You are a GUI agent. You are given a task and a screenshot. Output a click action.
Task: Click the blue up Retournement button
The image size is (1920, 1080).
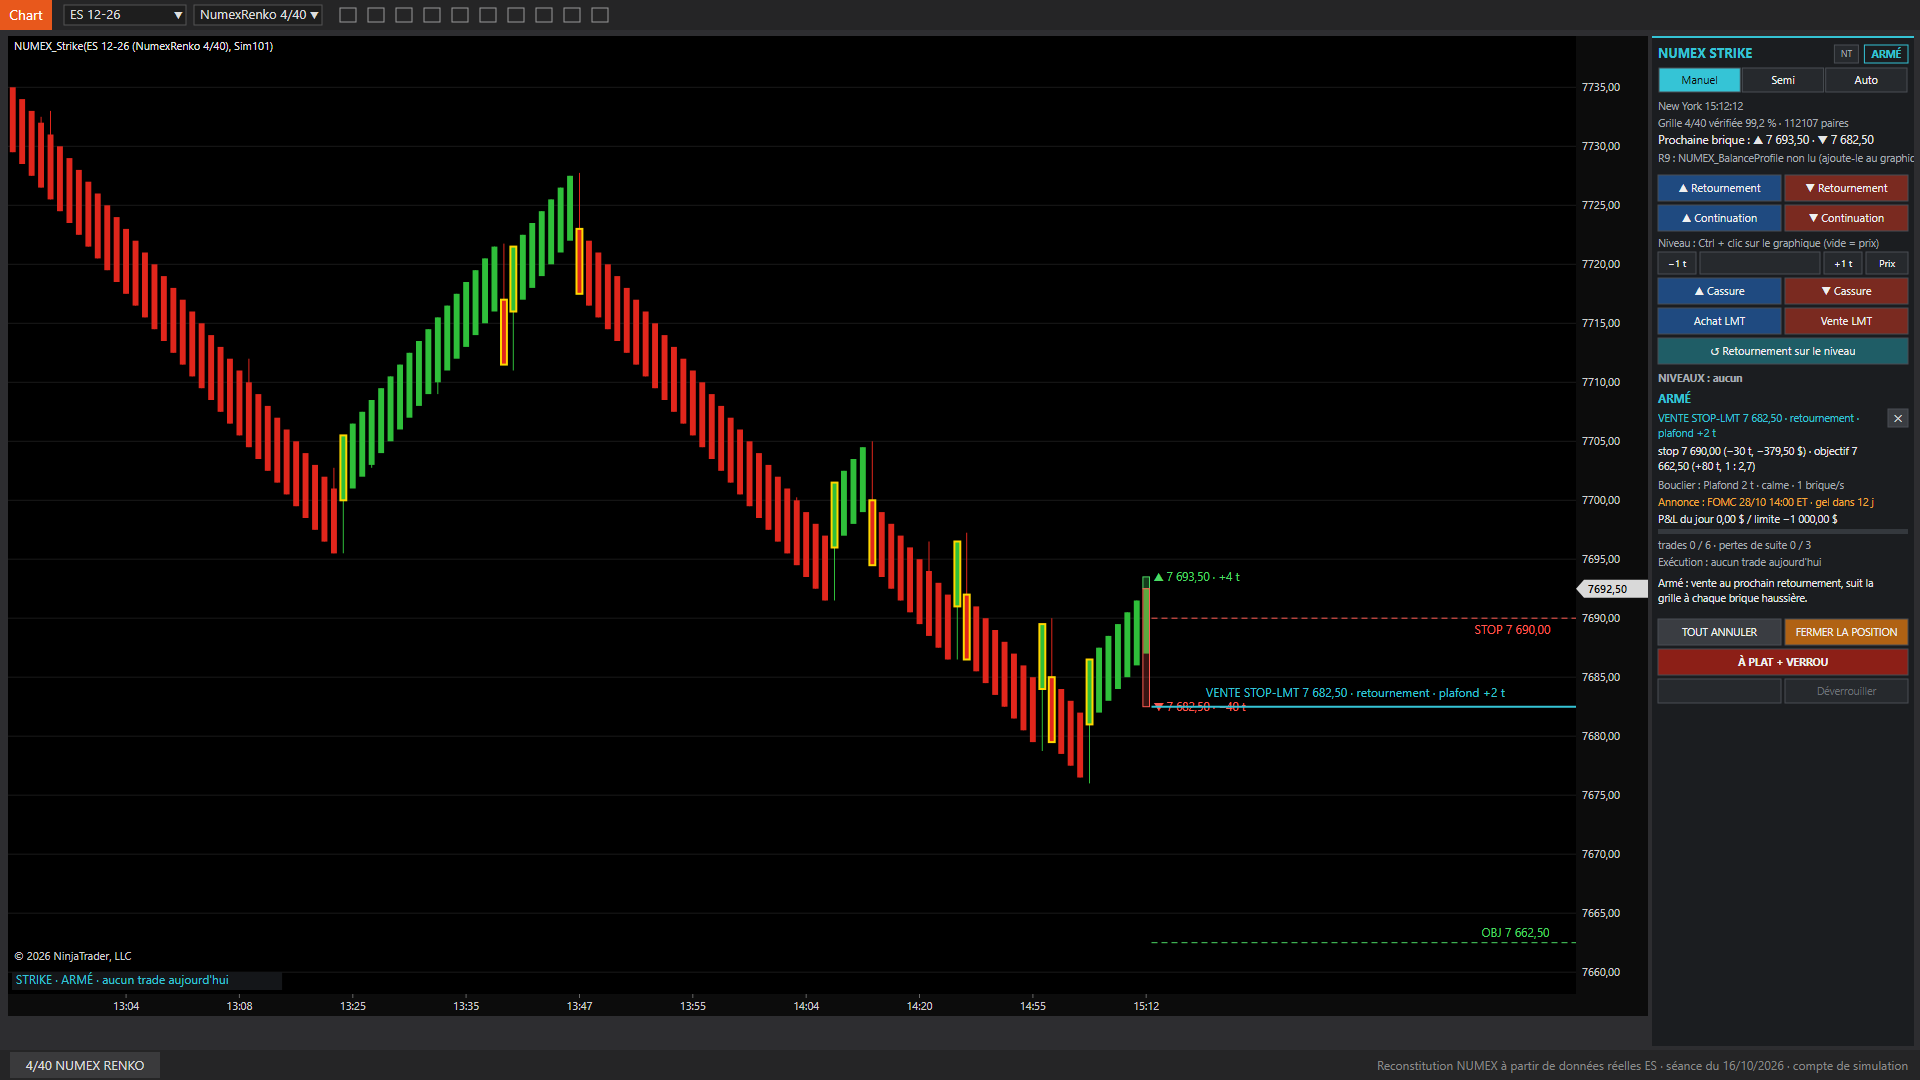click(x=1719, y=188)
